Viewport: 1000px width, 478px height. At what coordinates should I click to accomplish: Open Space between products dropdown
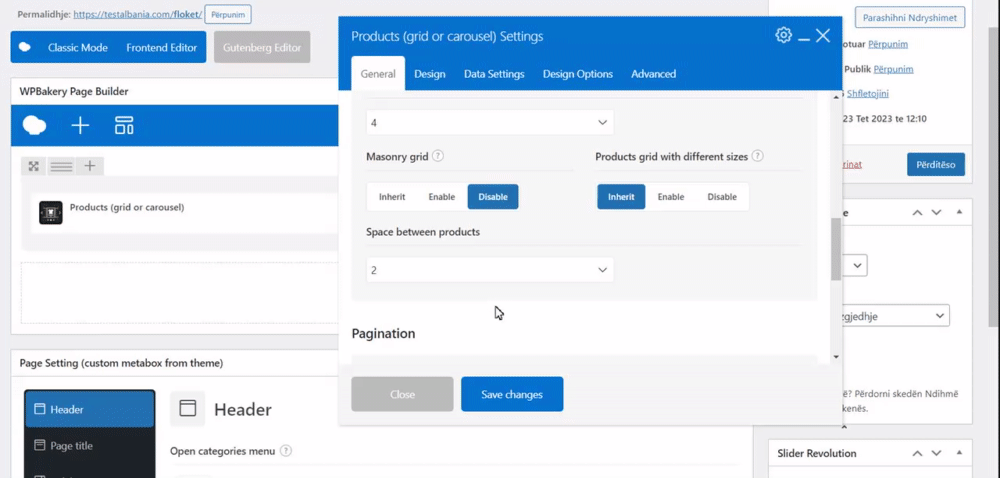(x=490, y=270)
